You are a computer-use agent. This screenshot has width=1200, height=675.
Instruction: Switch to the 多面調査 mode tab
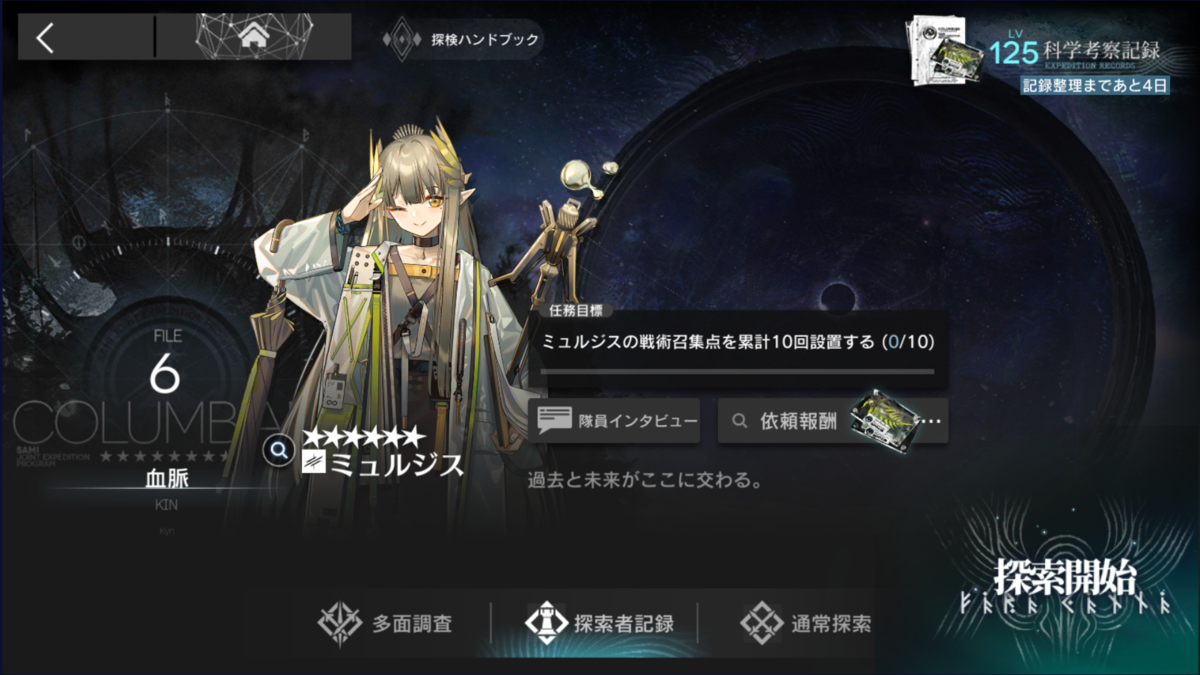[384, 624]
